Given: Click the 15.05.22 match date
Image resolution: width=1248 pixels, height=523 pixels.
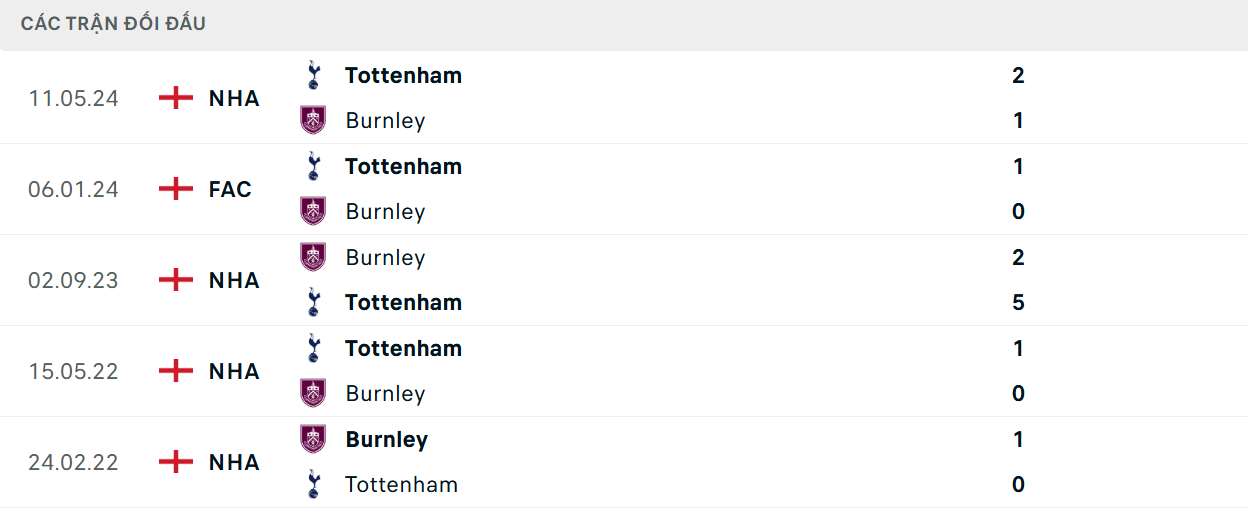Looking at the screenshot, I should [73, 371].
